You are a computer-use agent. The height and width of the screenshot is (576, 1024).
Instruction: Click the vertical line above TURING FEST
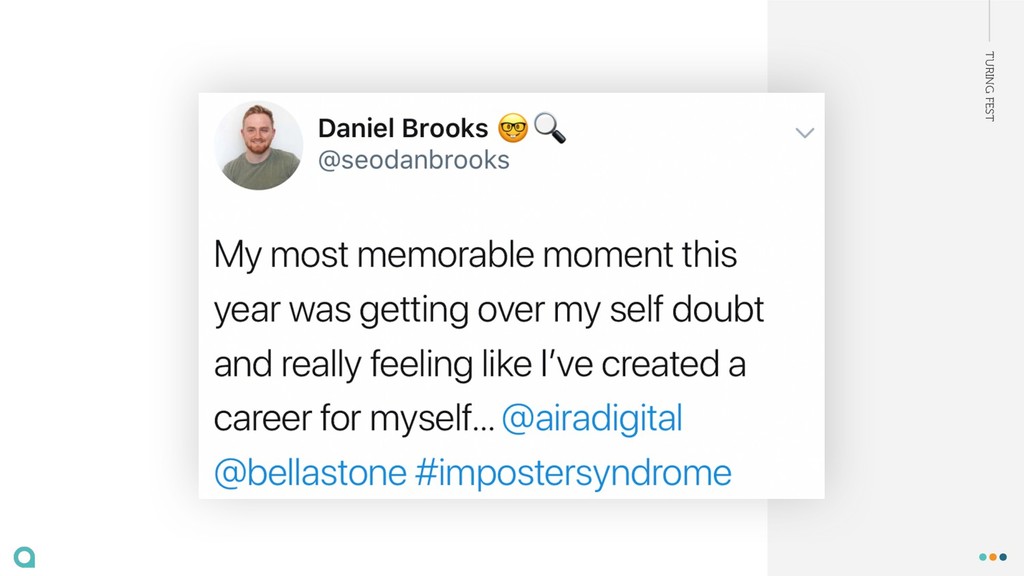989,21
